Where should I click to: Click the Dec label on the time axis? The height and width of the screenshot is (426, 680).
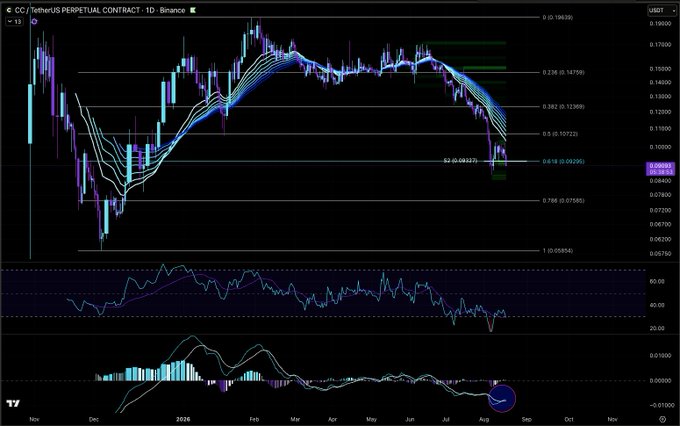click(94, 419)
